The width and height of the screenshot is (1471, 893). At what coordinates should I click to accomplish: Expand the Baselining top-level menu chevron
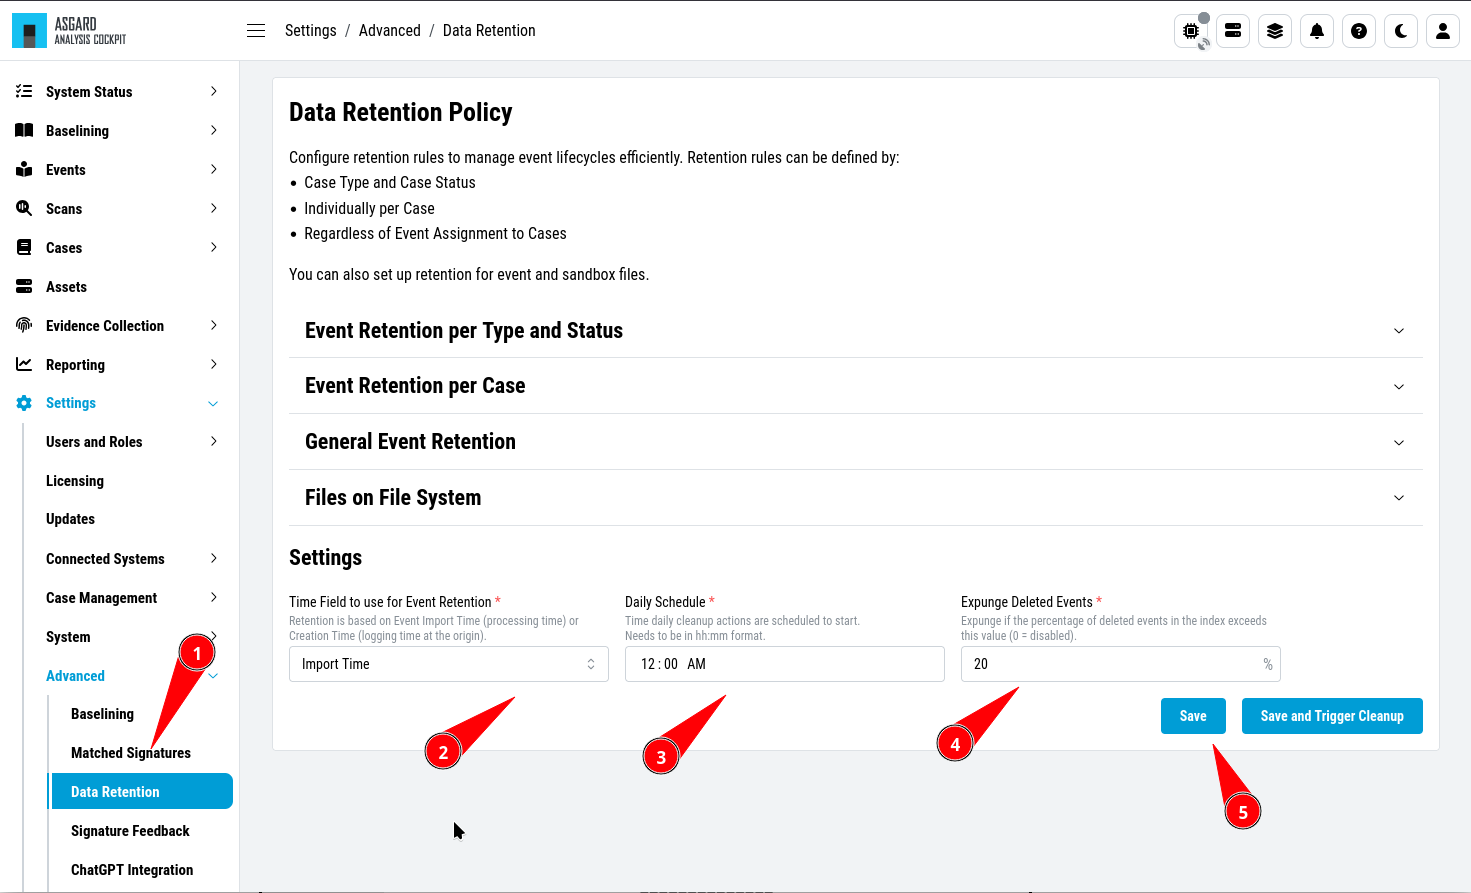213,130
